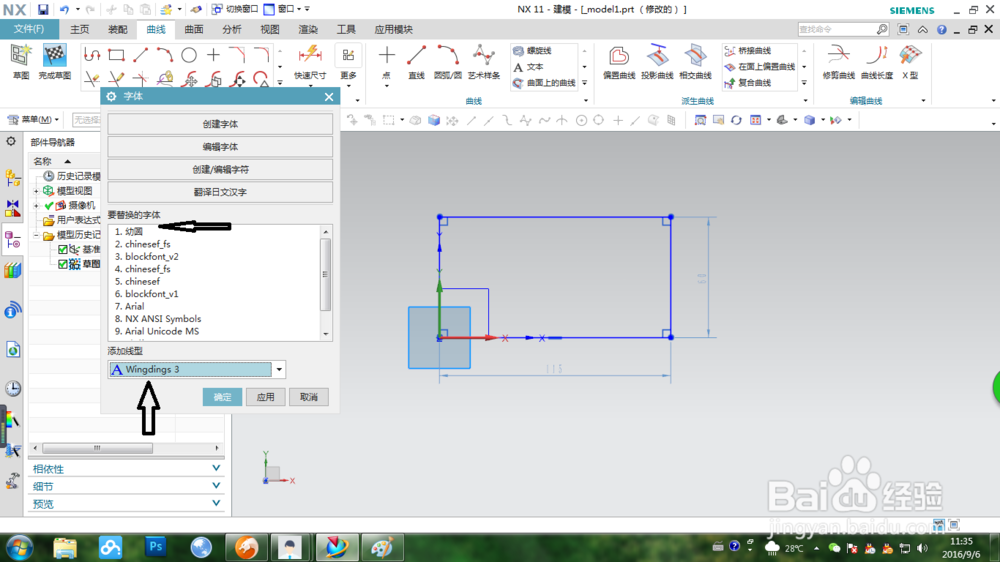
Task: Select the Profile curve tool
Action: tap(92, 55)
